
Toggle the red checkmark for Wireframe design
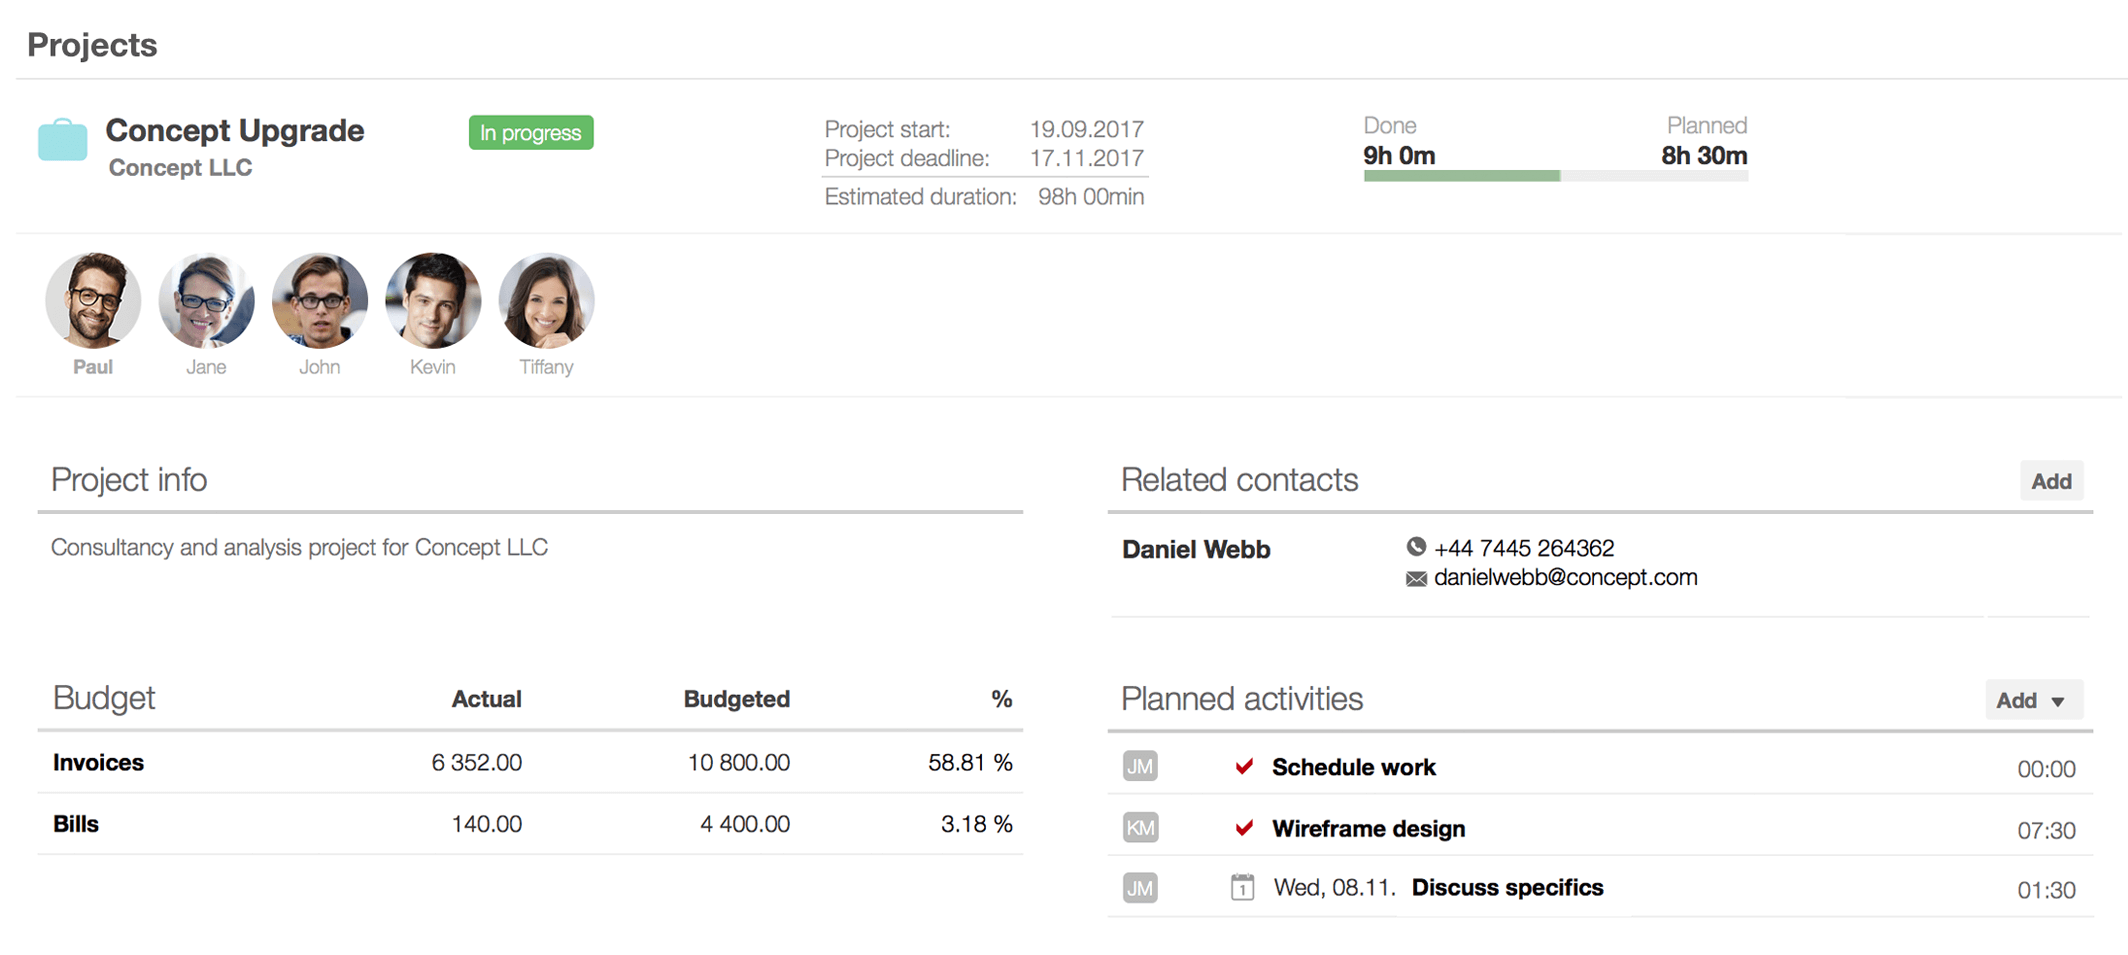tap(1244, 828)
